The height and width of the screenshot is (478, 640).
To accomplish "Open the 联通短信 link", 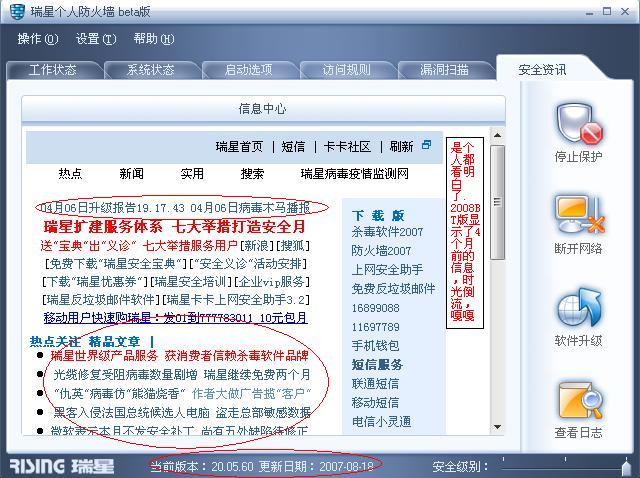I will point(376,383).
